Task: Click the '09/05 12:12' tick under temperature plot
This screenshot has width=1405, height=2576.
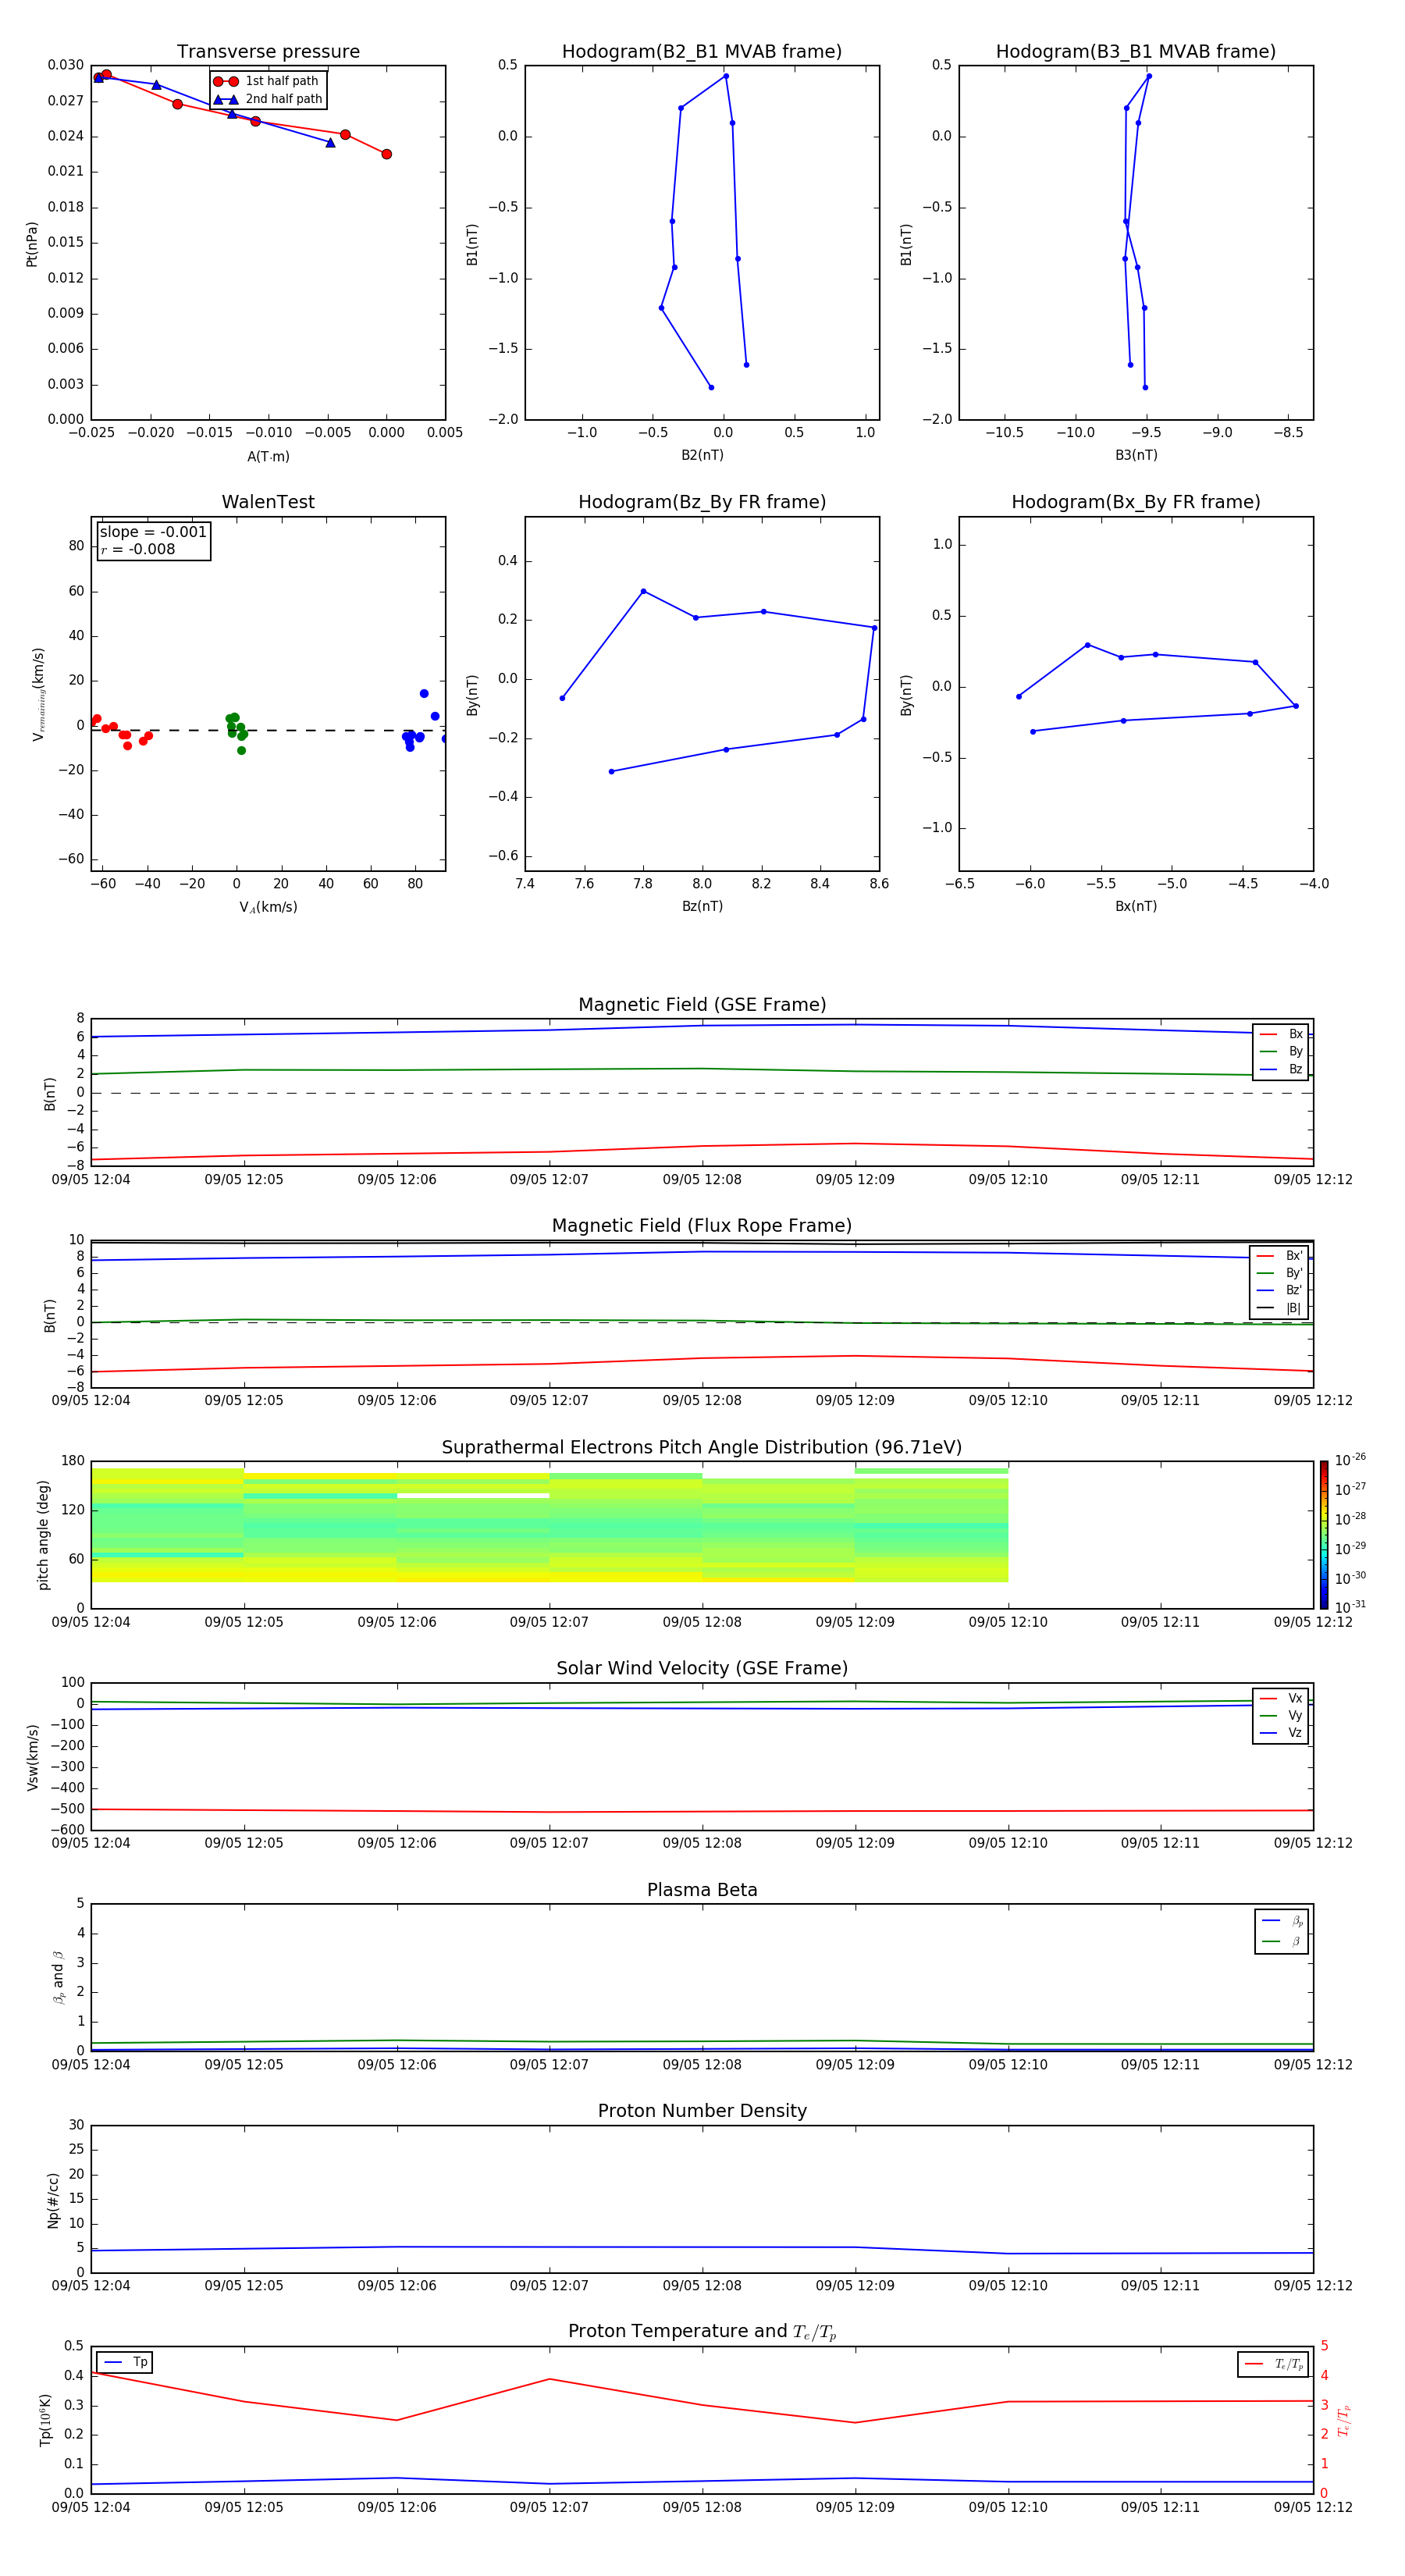Action: tap(1313, 2507)
